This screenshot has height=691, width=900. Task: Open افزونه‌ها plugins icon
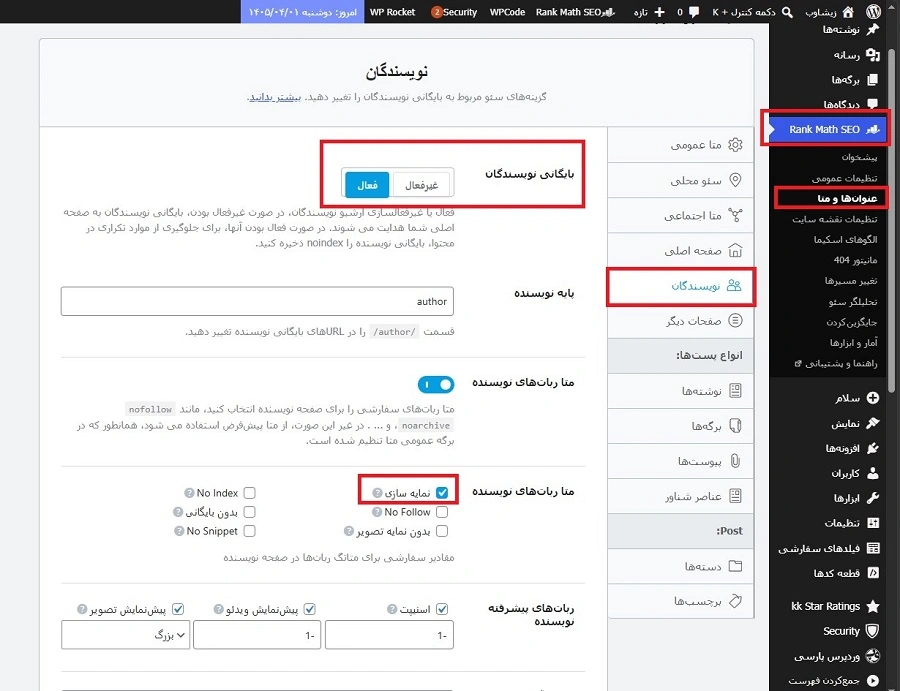pyautogui.click(x=872, y=448)
